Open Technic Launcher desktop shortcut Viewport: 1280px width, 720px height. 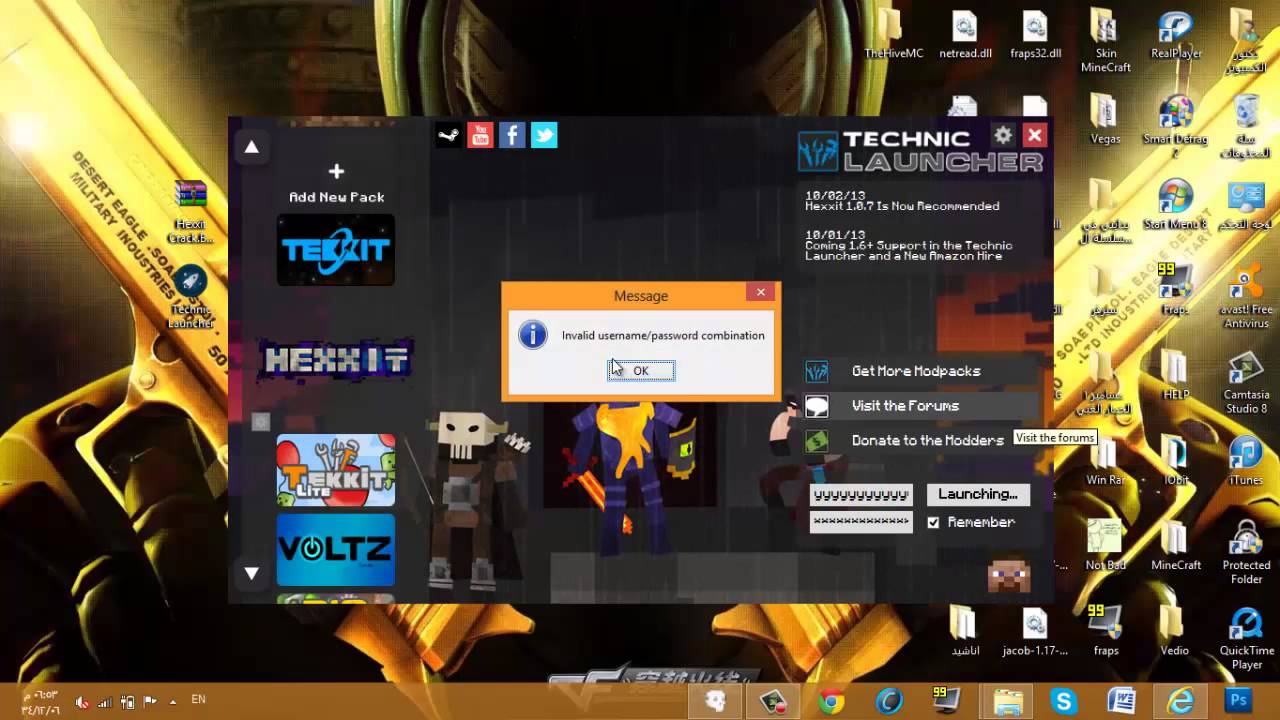tap(190, 297)
